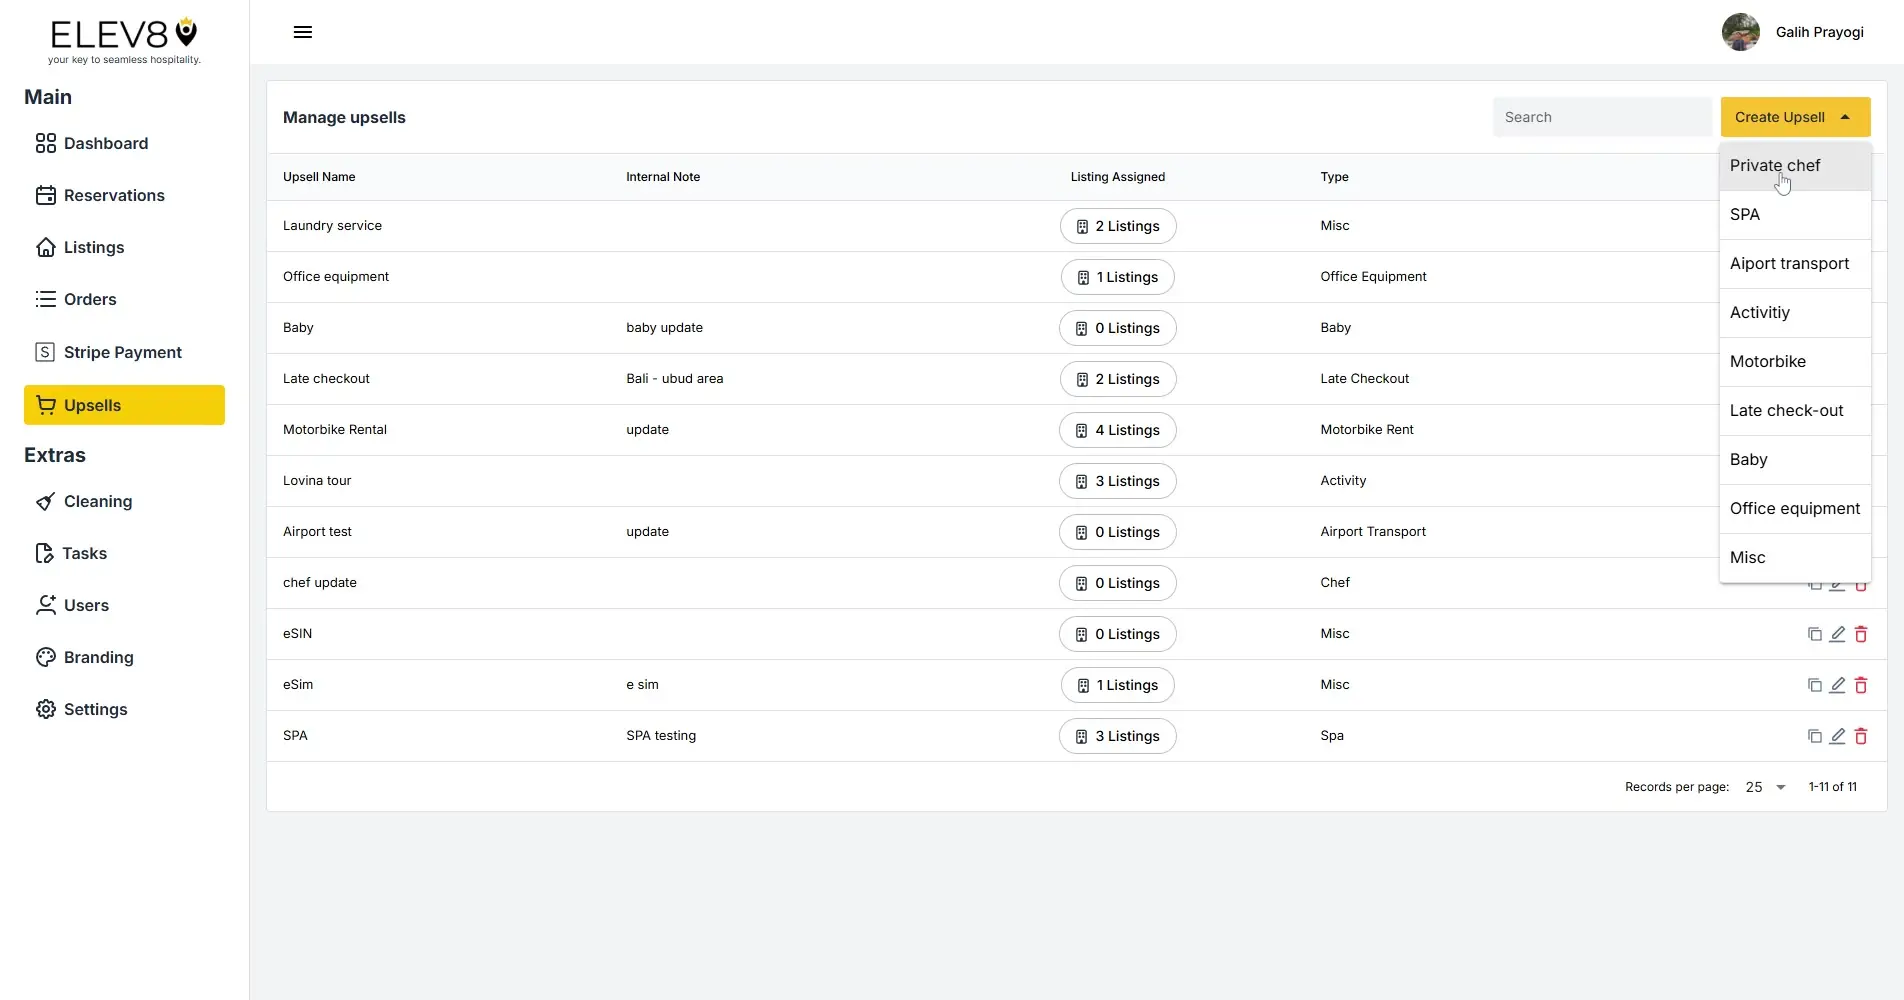Delete the eSim upsell via trash icon
This screenshot has width=1904, height=1000.
coord(1861,685)
